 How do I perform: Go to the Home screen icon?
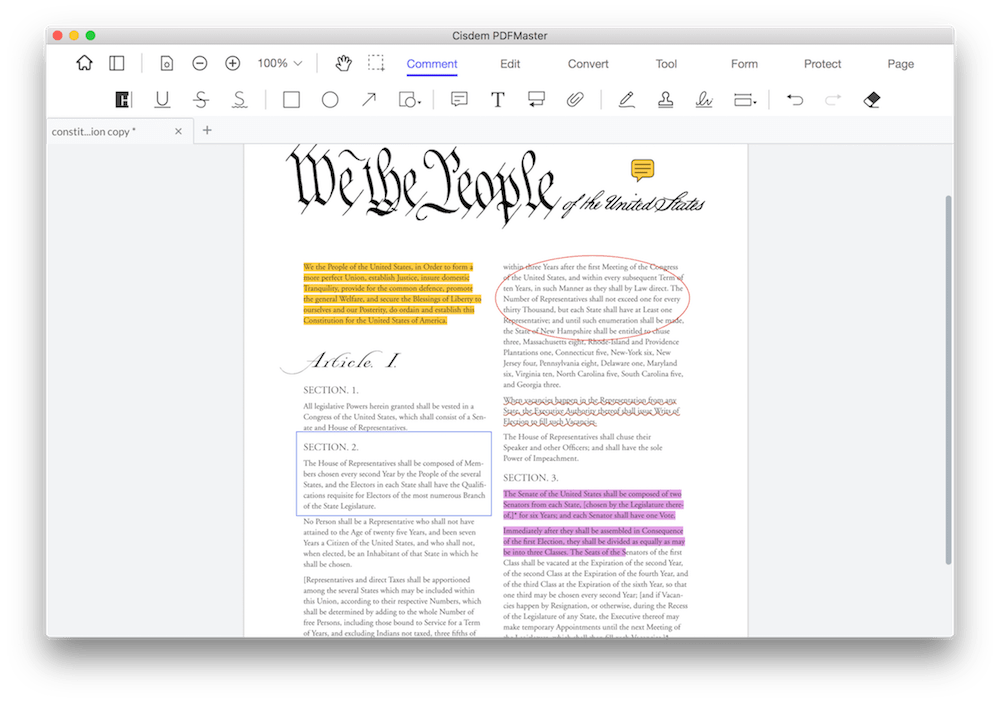84,63
